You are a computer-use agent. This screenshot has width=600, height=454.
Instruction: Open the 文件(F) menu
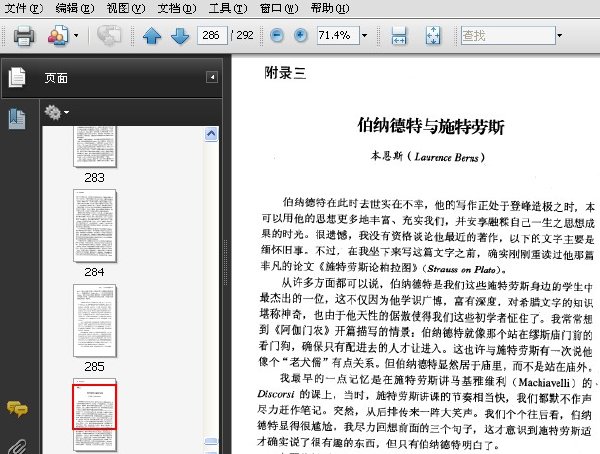(x=23, y=8)
